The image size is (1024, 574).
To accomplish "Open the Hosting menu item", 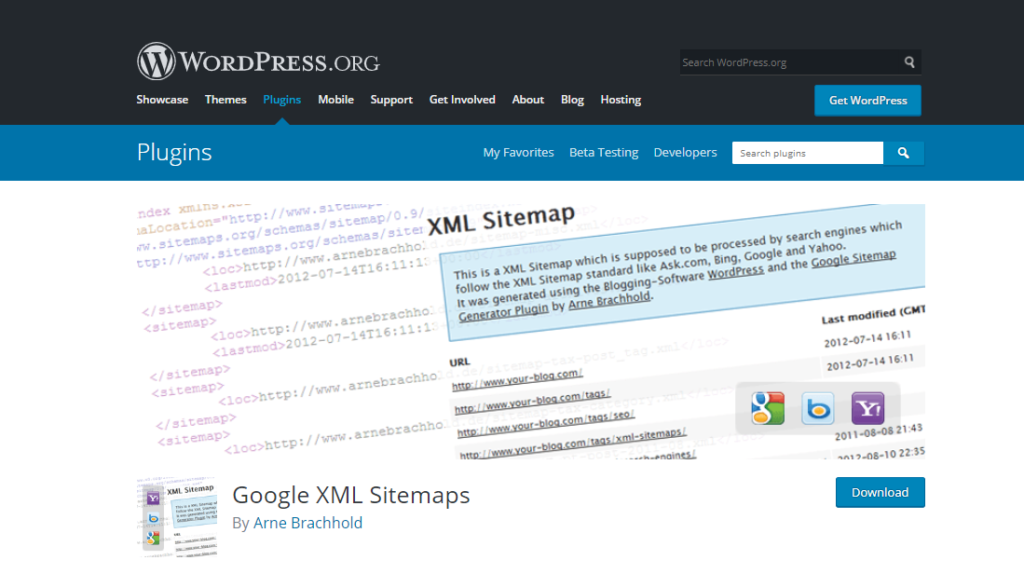I will (x=620, y=100).
